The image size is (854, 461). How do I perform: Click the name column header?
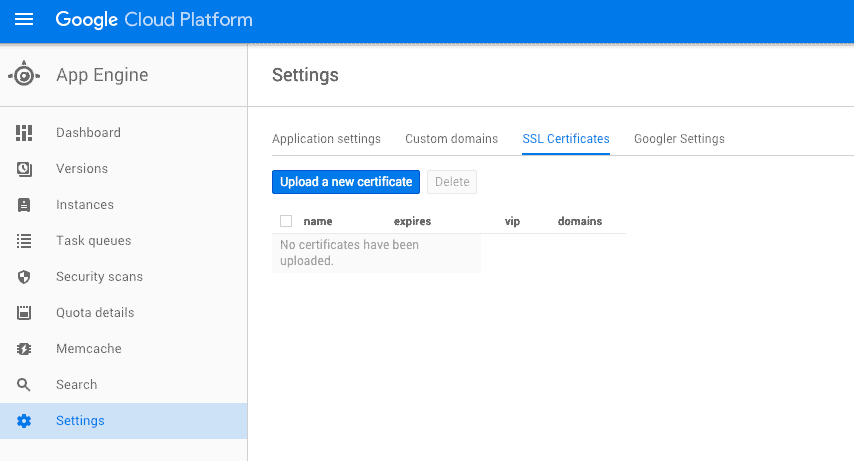(x=318, y=221)
